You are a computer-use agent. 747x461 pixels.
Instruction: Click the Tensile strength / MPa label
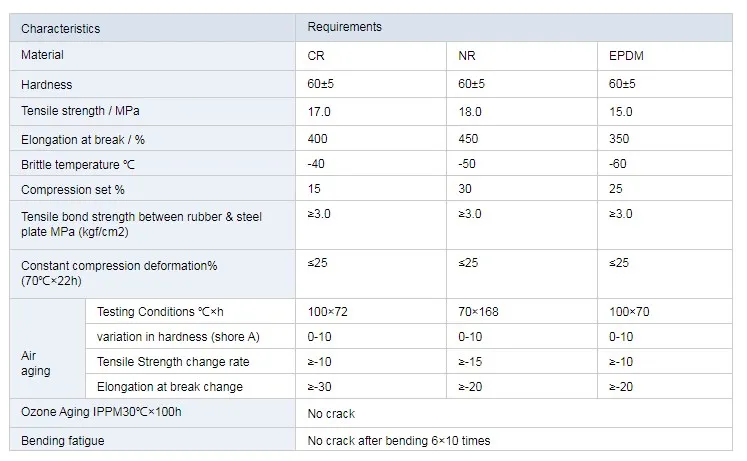pyautogui.click(x=81, y=110)
